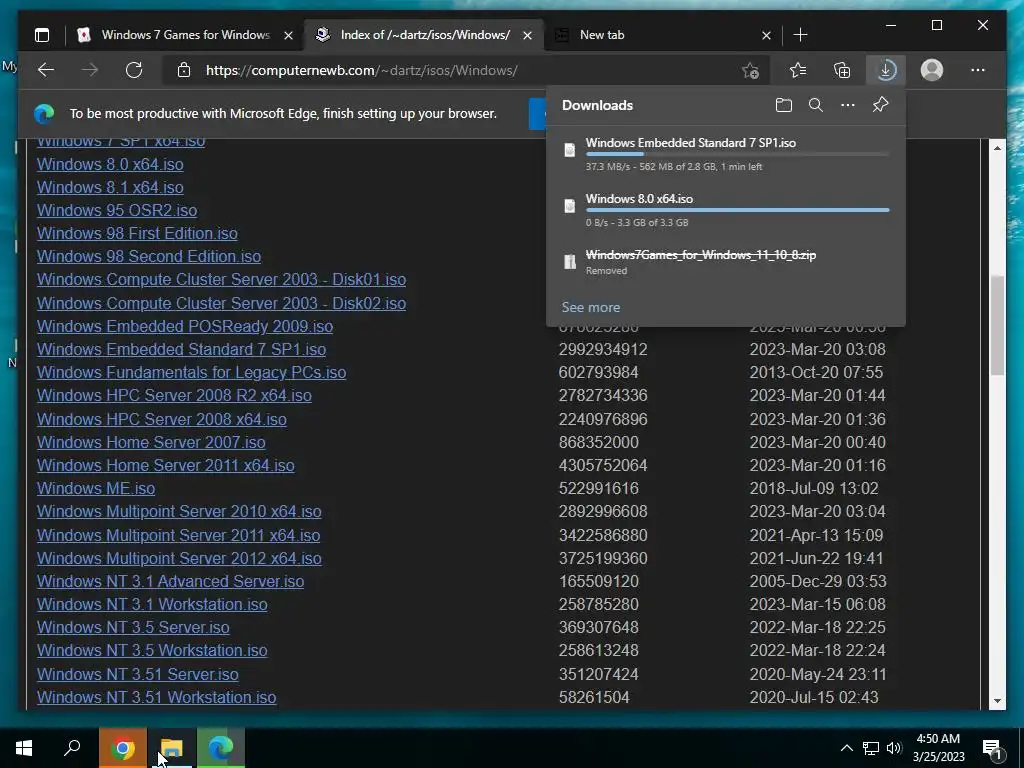Switch to the Index of /~dartz/isos/Windows/ tab
1024x768 pixels.
point(423,35)
